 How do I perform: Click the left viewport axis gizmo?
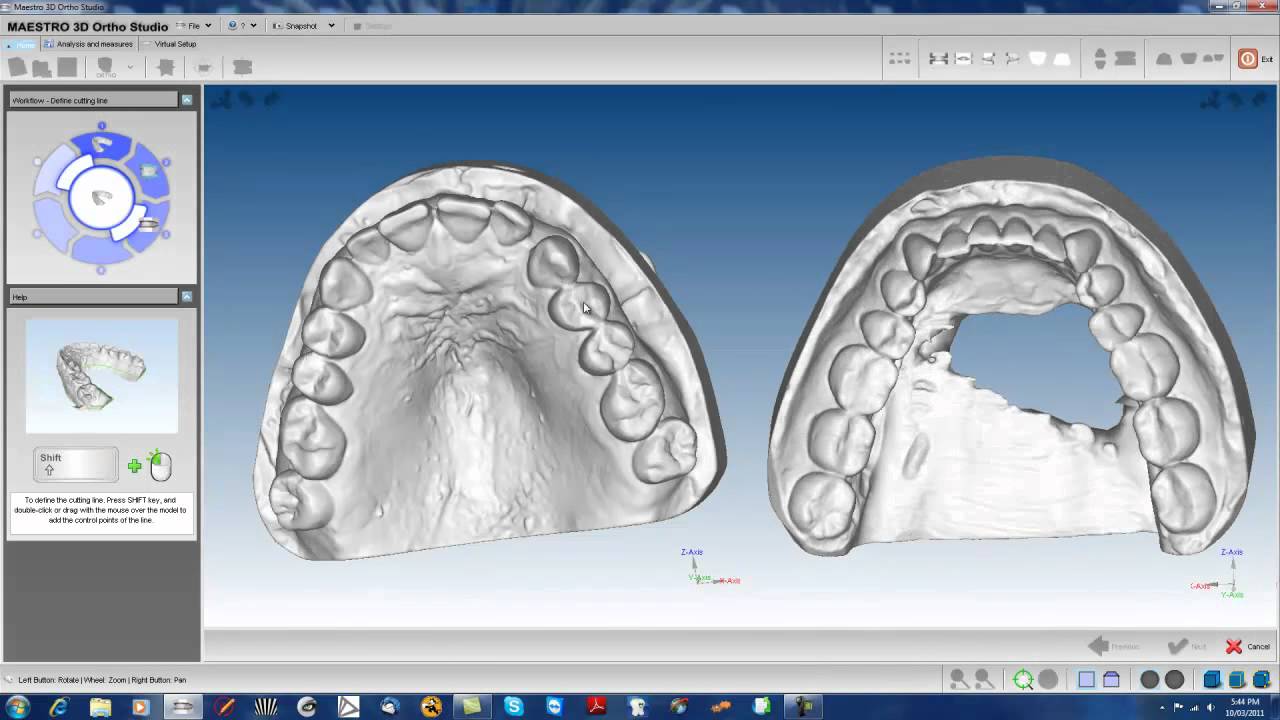coord(710,568)
